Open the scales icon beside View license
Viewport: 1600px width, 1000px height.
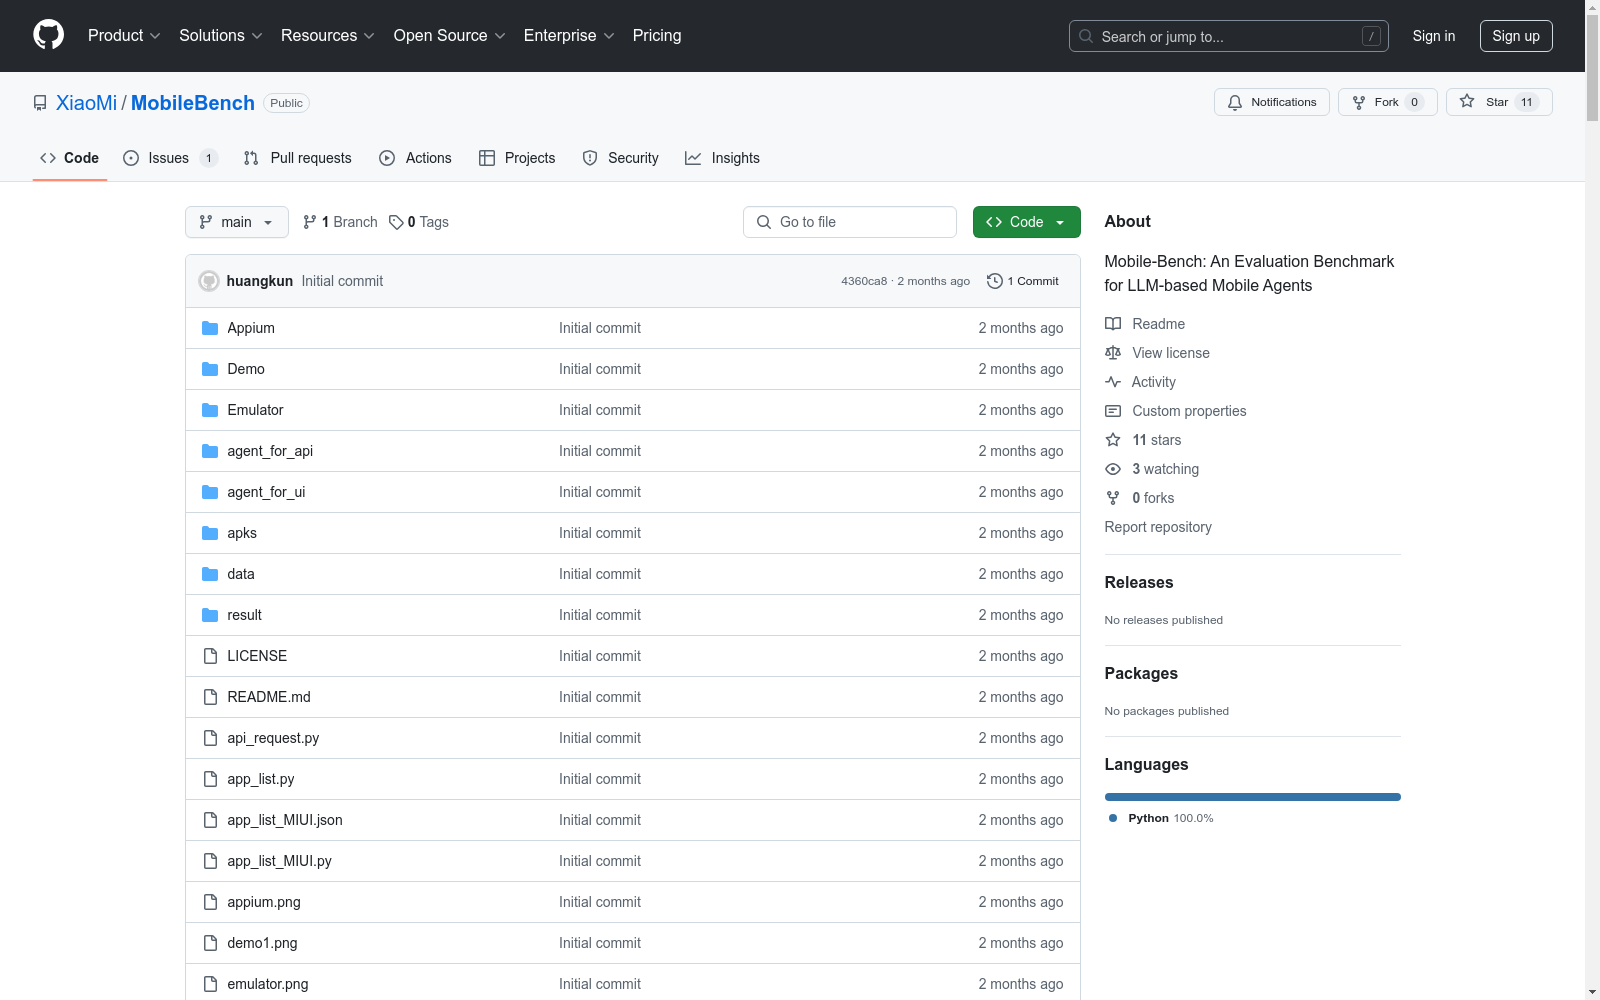pyautogui.click(x=1113, y=353)
